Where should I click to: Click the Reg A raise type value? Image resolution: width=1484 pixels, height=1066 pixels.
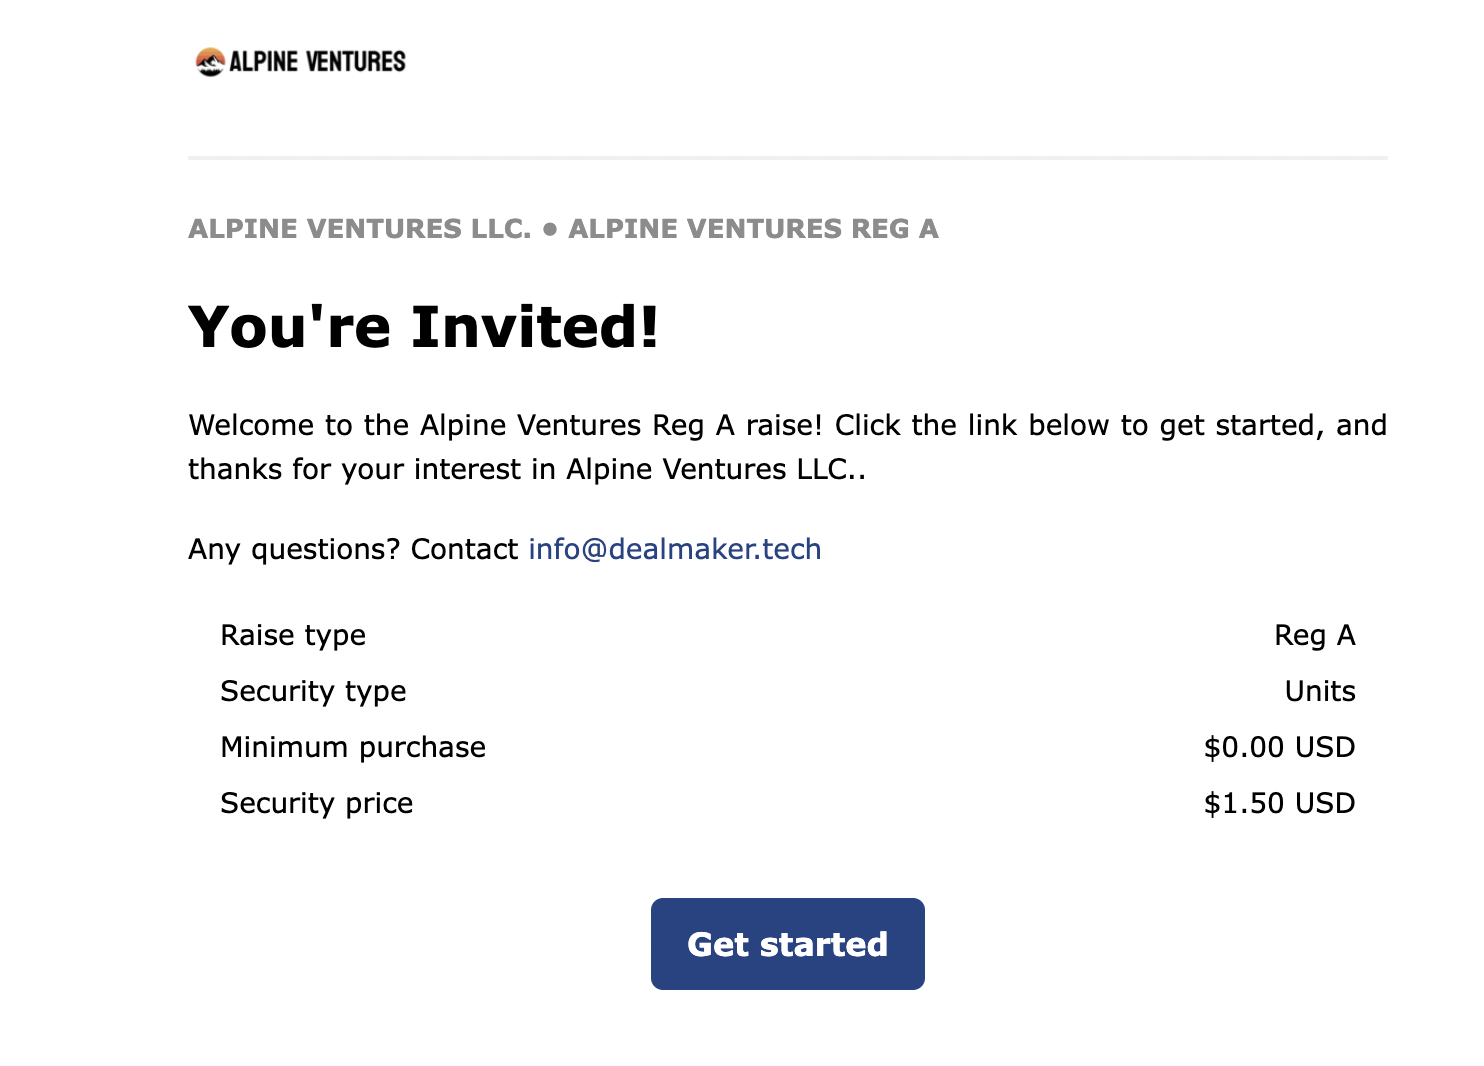(x=1315, y=635)
